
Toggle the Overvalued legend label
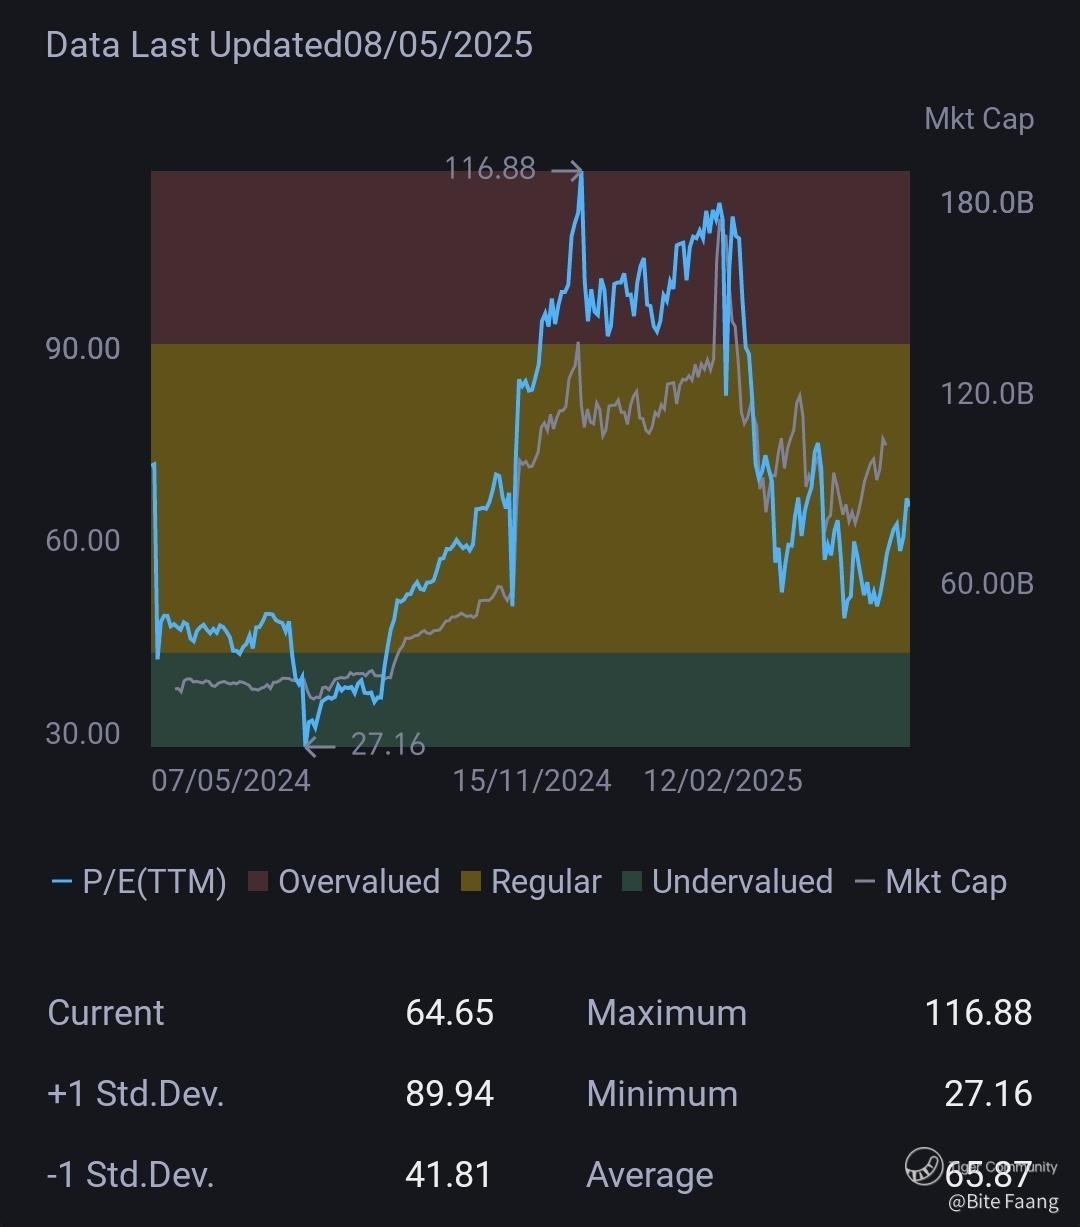tap(358, 882)
